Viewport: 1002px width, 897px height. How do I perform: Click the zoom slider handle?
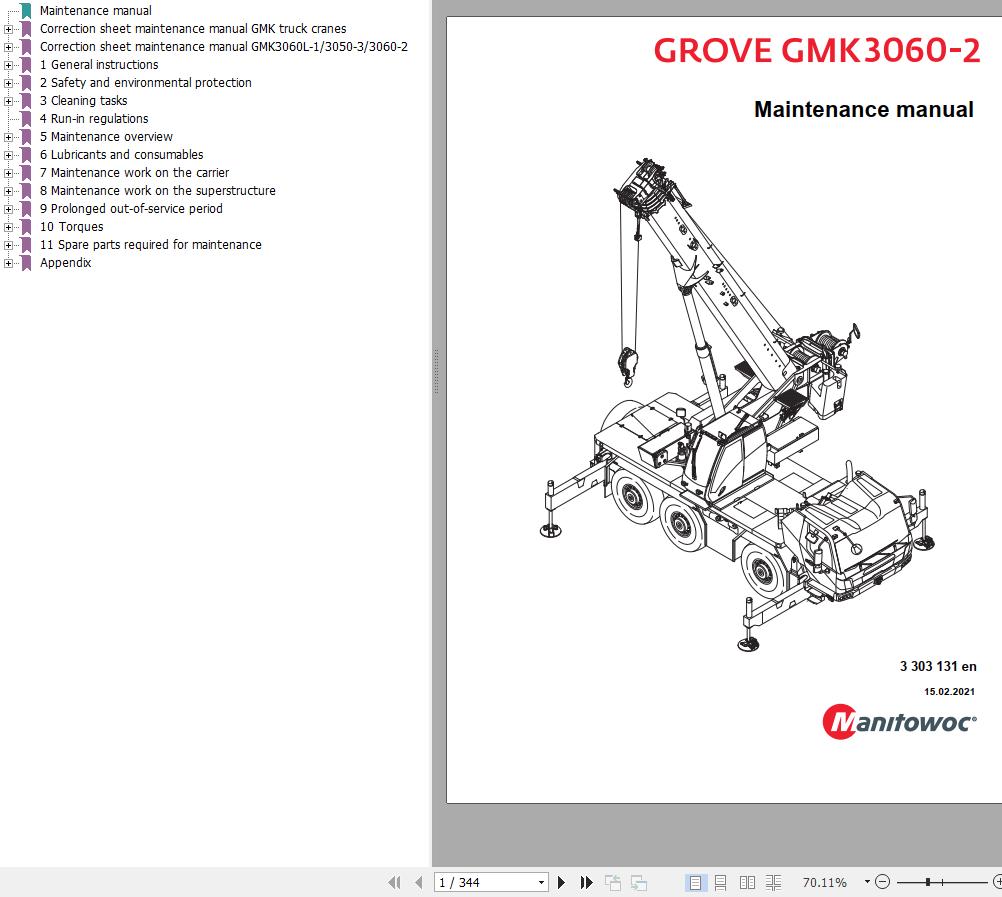click(928, 882)
